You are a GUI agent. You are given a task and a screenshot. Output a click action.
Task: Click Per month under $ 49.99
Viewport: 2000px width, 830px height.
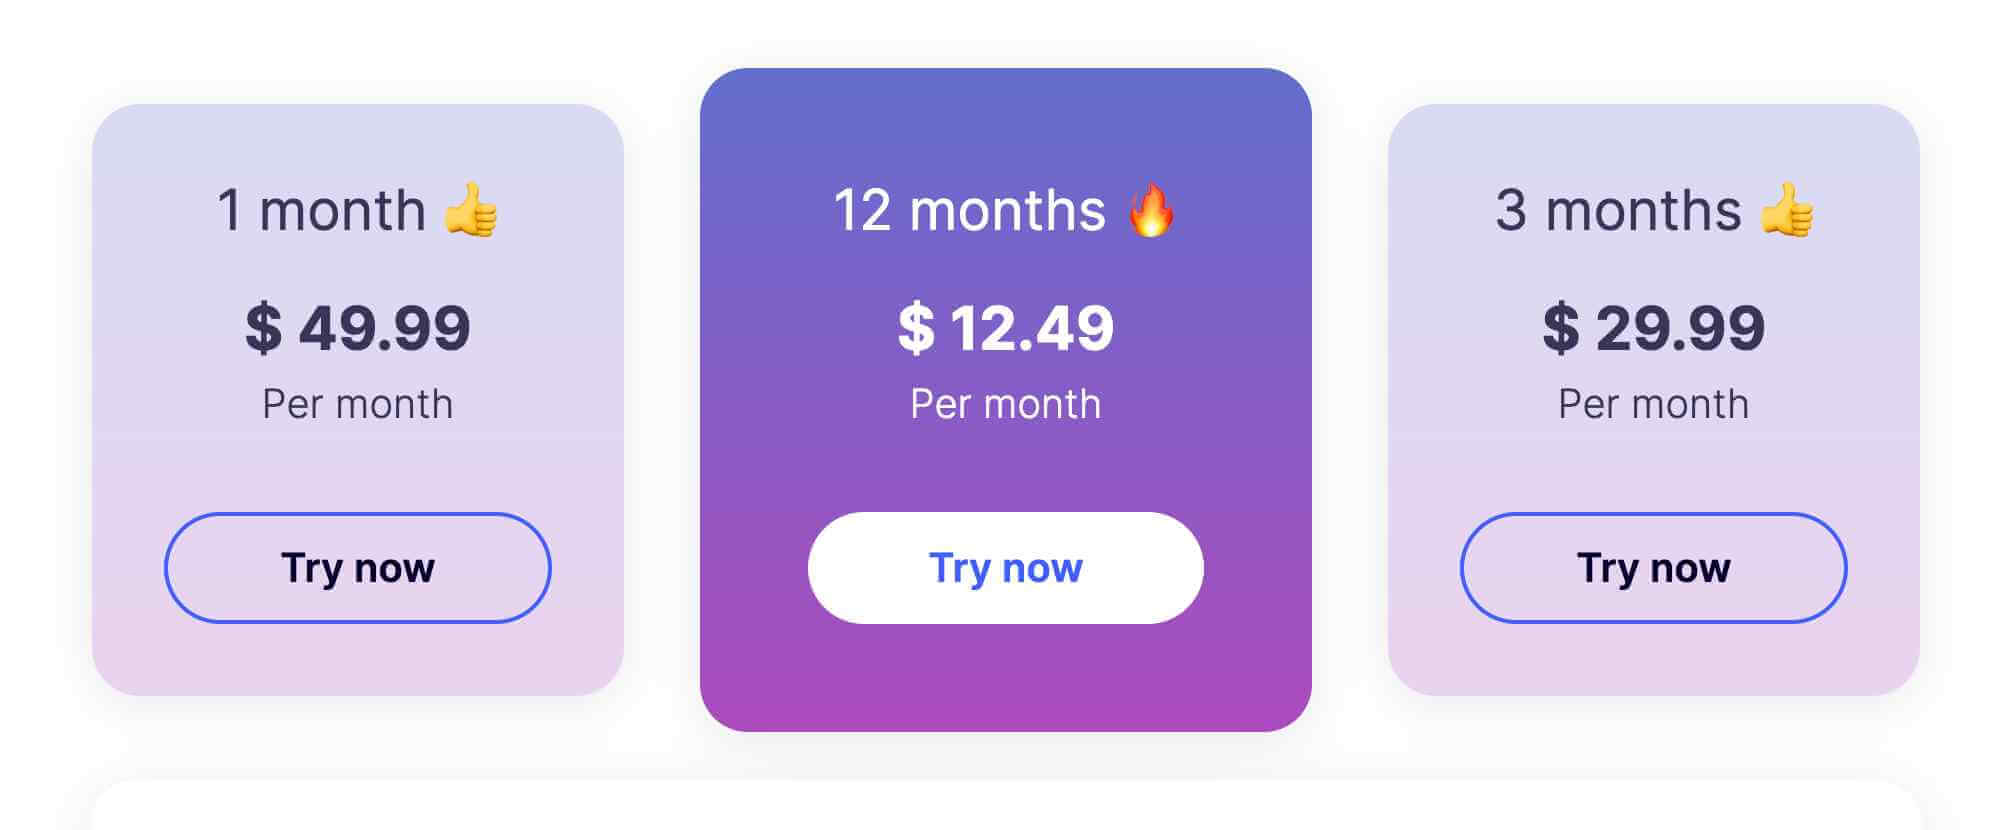[x=358, y=404]
